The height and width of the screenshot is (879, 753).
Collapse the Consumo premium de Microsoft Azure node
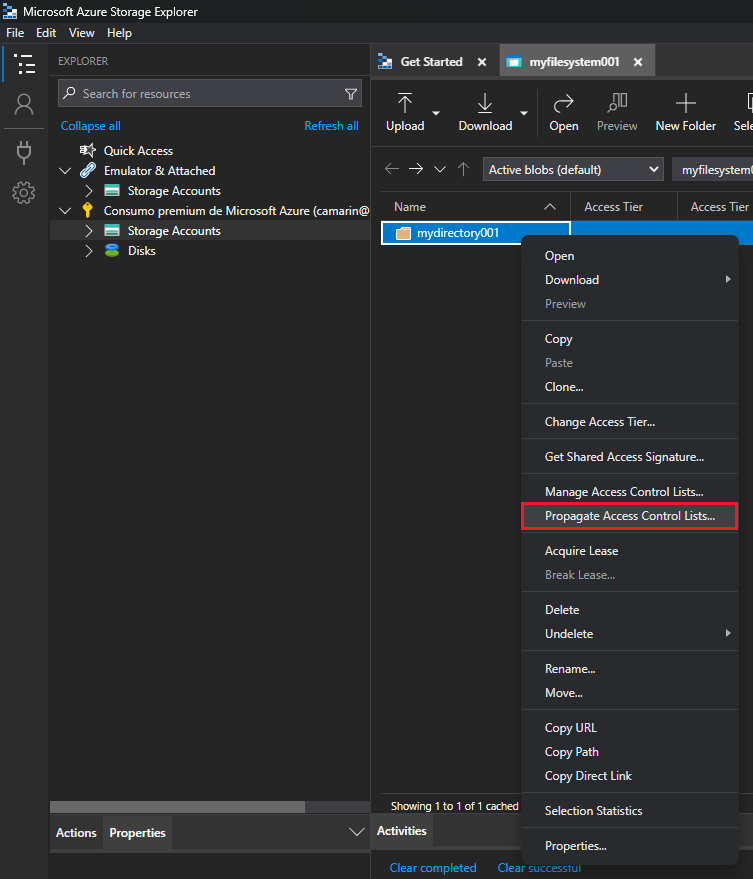click(x=65, y=211)
